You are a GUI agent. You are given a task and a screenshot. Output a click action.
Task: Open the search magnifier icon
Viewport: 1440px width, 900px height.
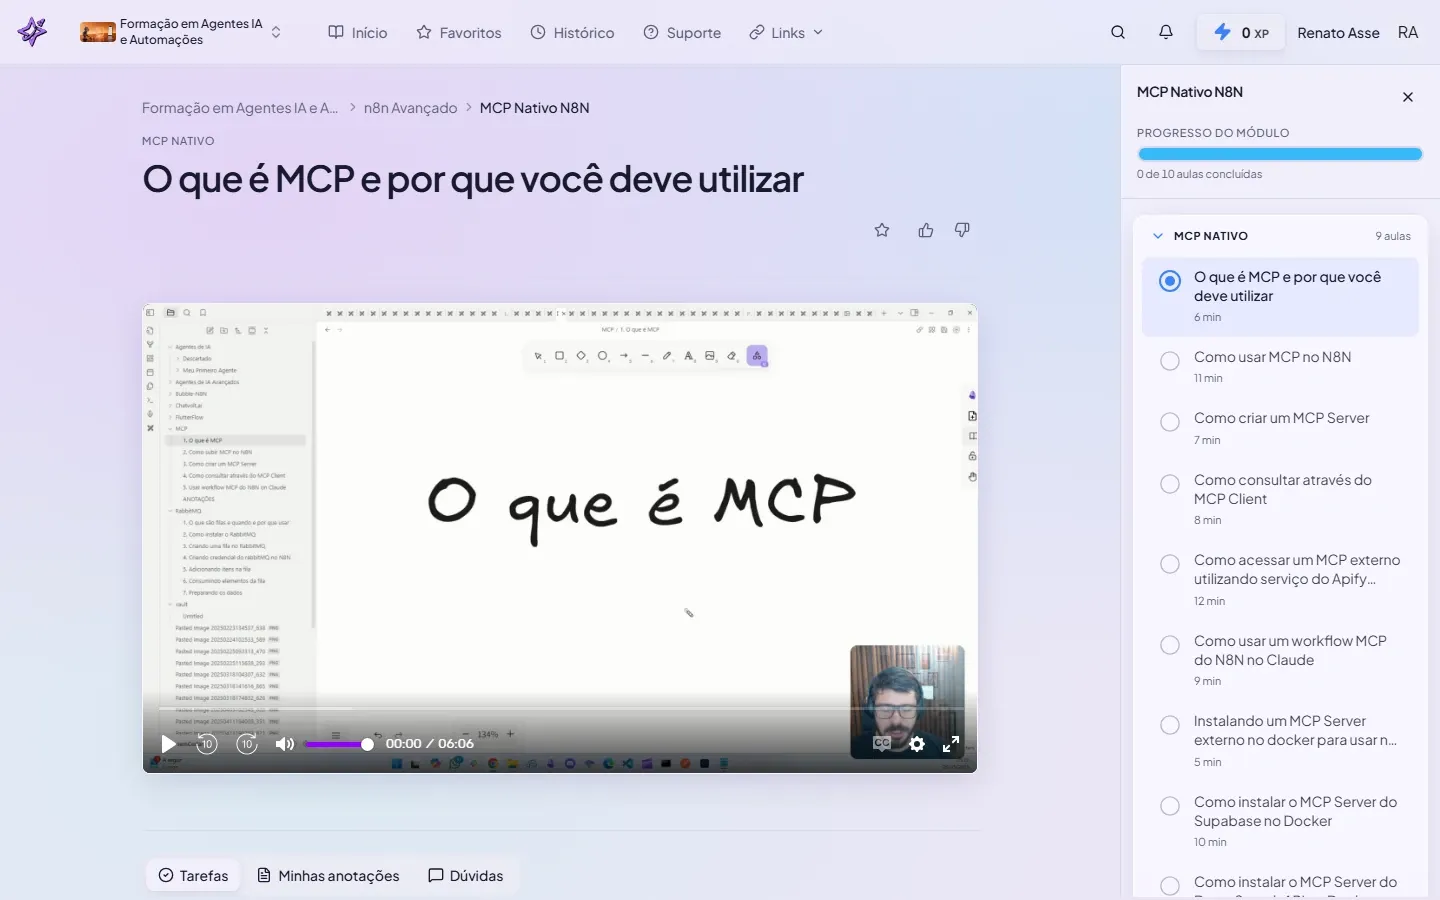tap(1118, 32)
